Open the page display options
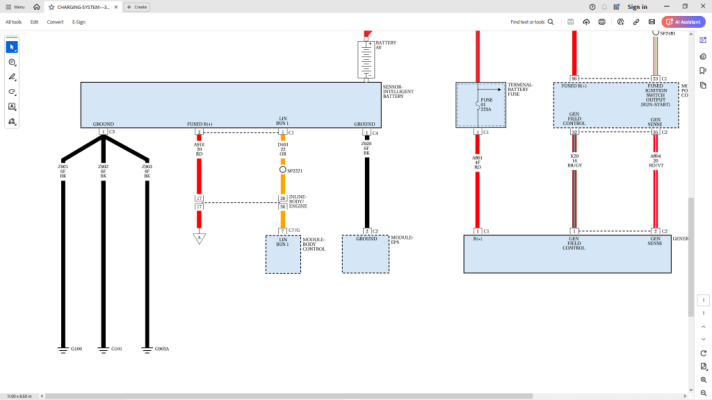Viewport: 712px width, 400px height. (x=703, y=366)
